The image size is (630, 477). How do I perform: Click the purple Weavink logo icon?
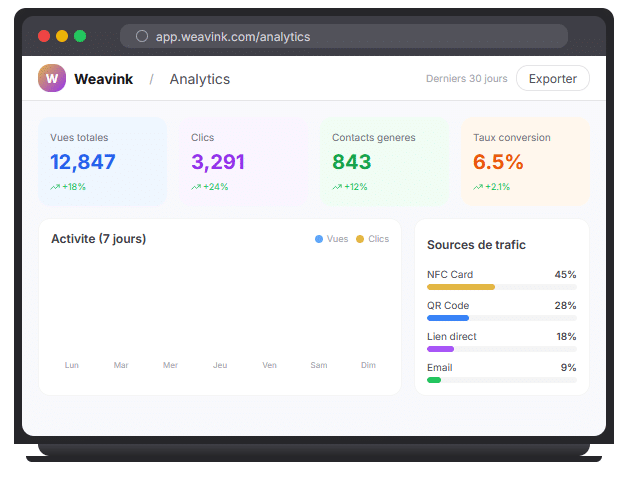pos(52,78)
